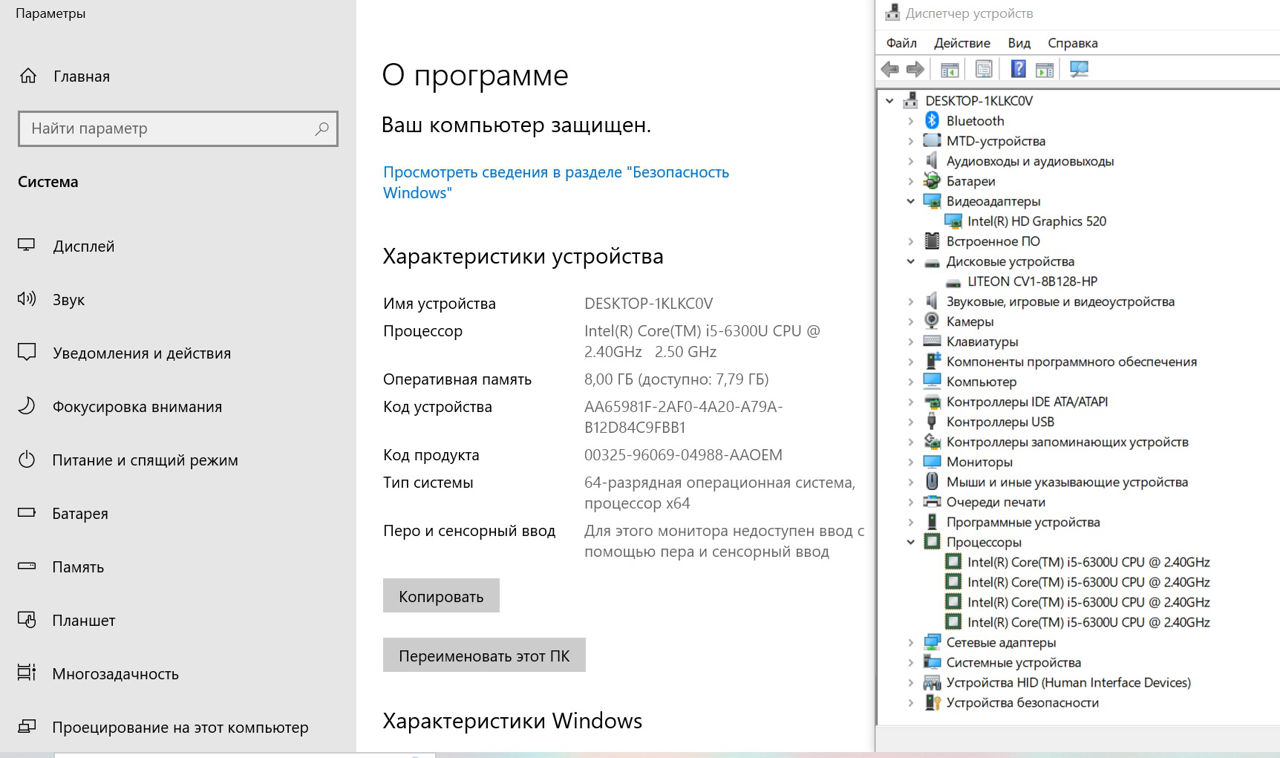
Task: Focus the Найти параметр search field
Action: pyautogui.click(x=178, y=128)
